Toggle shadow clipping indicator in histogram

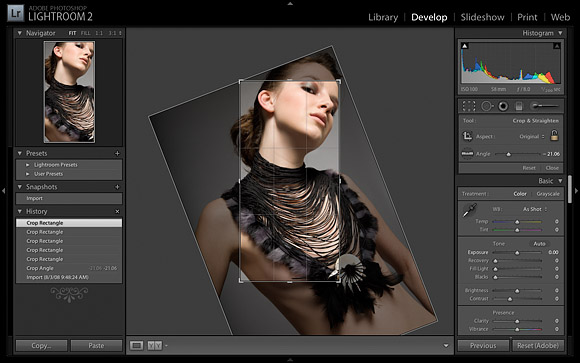[465, 46]
